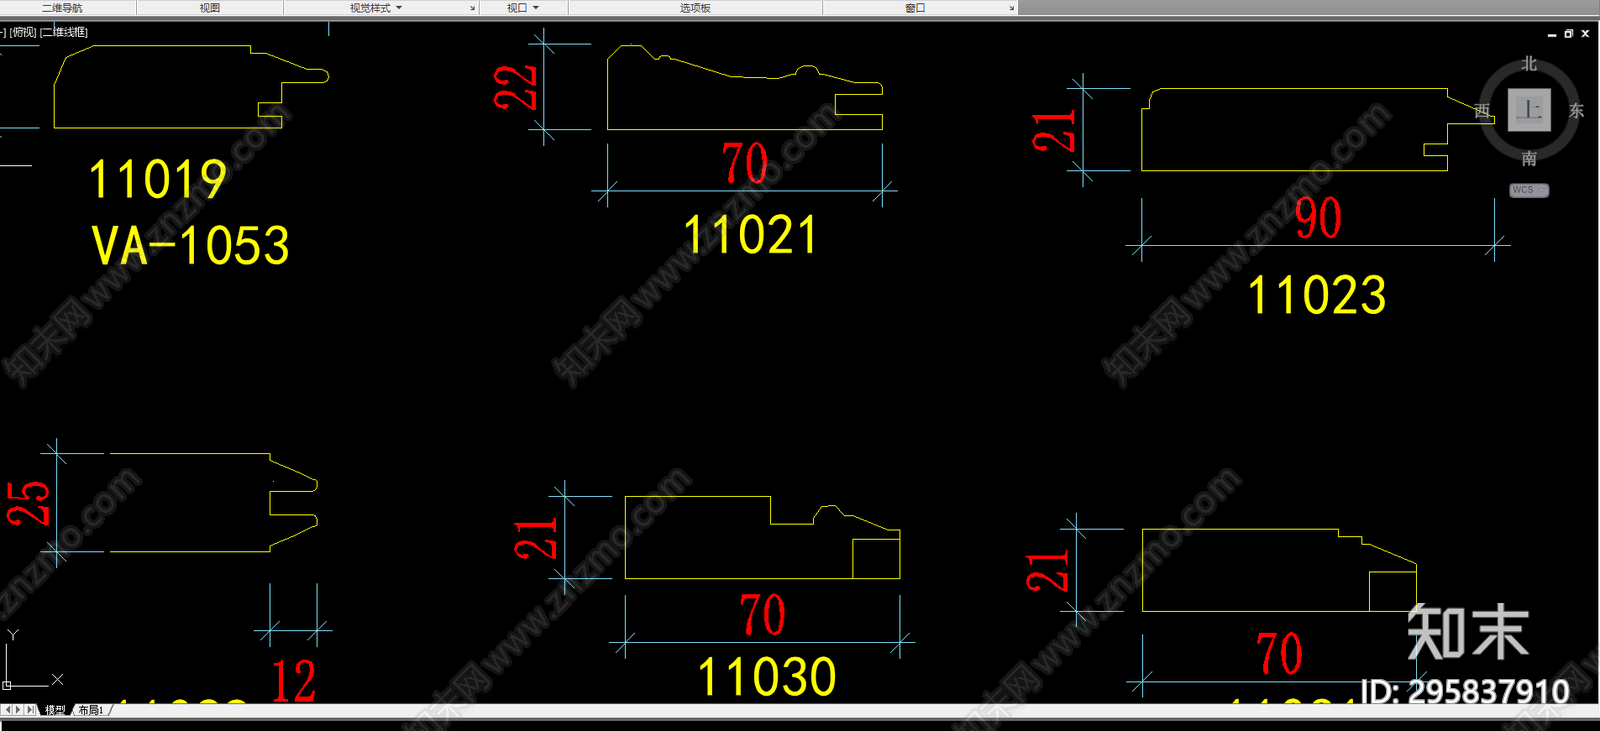Restore down the drawing window
Image resolution: width=1600 pixels, height=731 pixels.
pos(1569,33)
